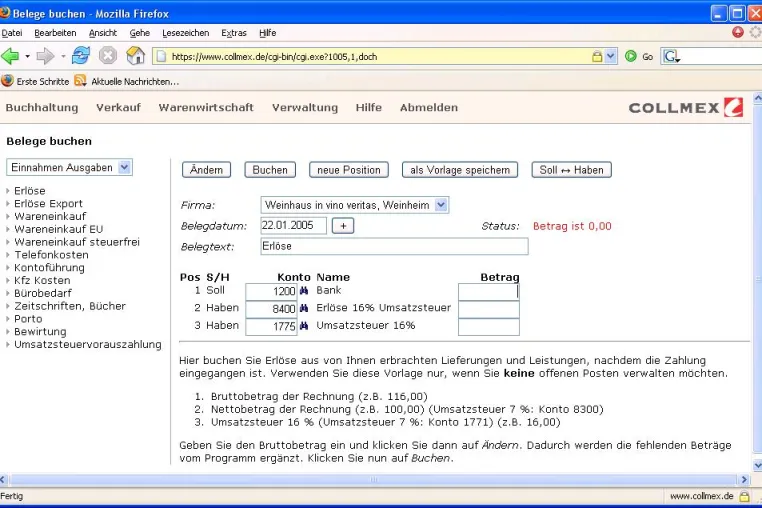Viewport: 762px width, 508px height.
Task: Open the Firma dropdown Weinhaus in vino veritas
Action: (355, 205)
